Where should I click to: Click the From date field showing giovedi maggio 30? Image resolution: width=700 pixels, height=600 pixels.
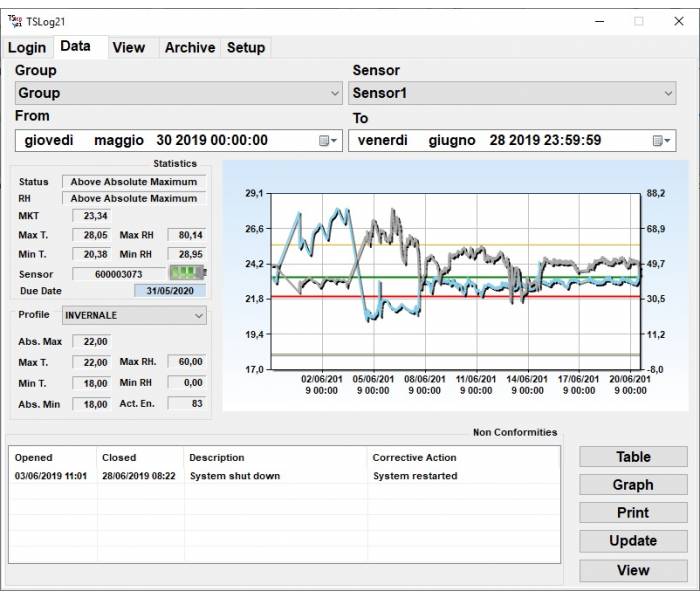(179, 141)
